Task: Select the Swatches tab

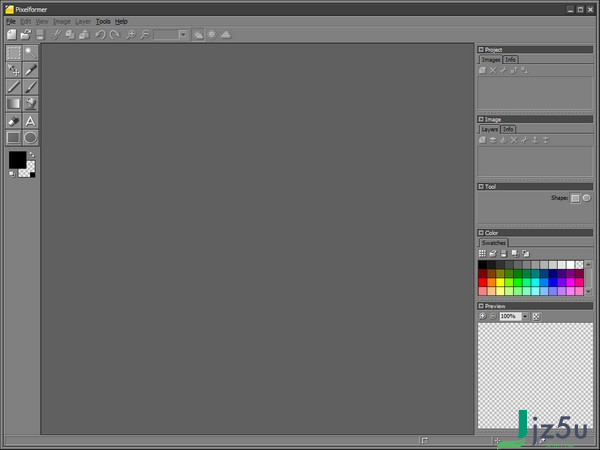Action: [x=494, y=243]
